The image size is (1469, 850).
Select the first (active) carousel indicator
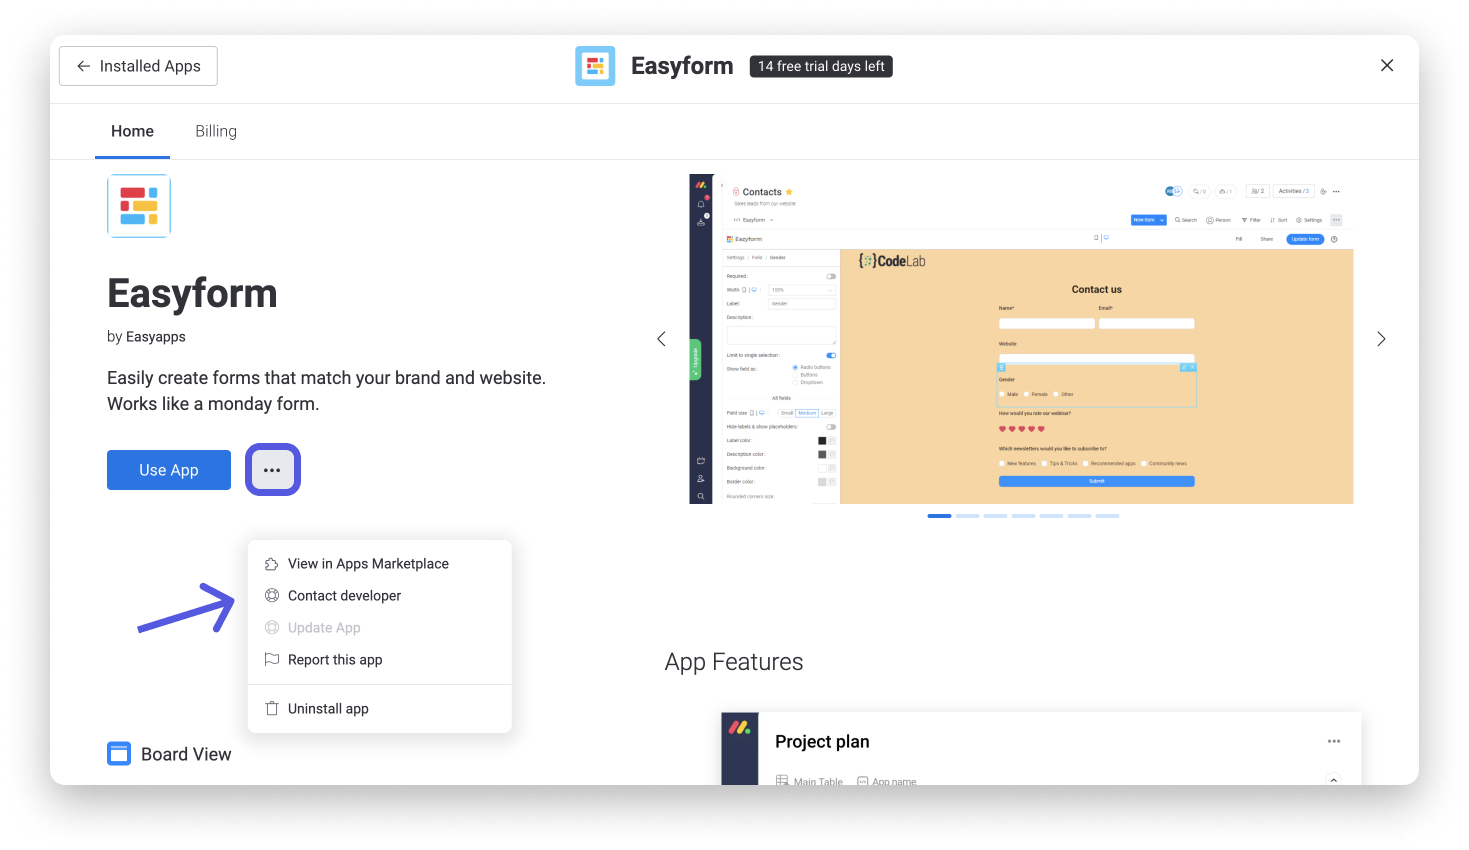pyautogui.click(x=939, y=516)
